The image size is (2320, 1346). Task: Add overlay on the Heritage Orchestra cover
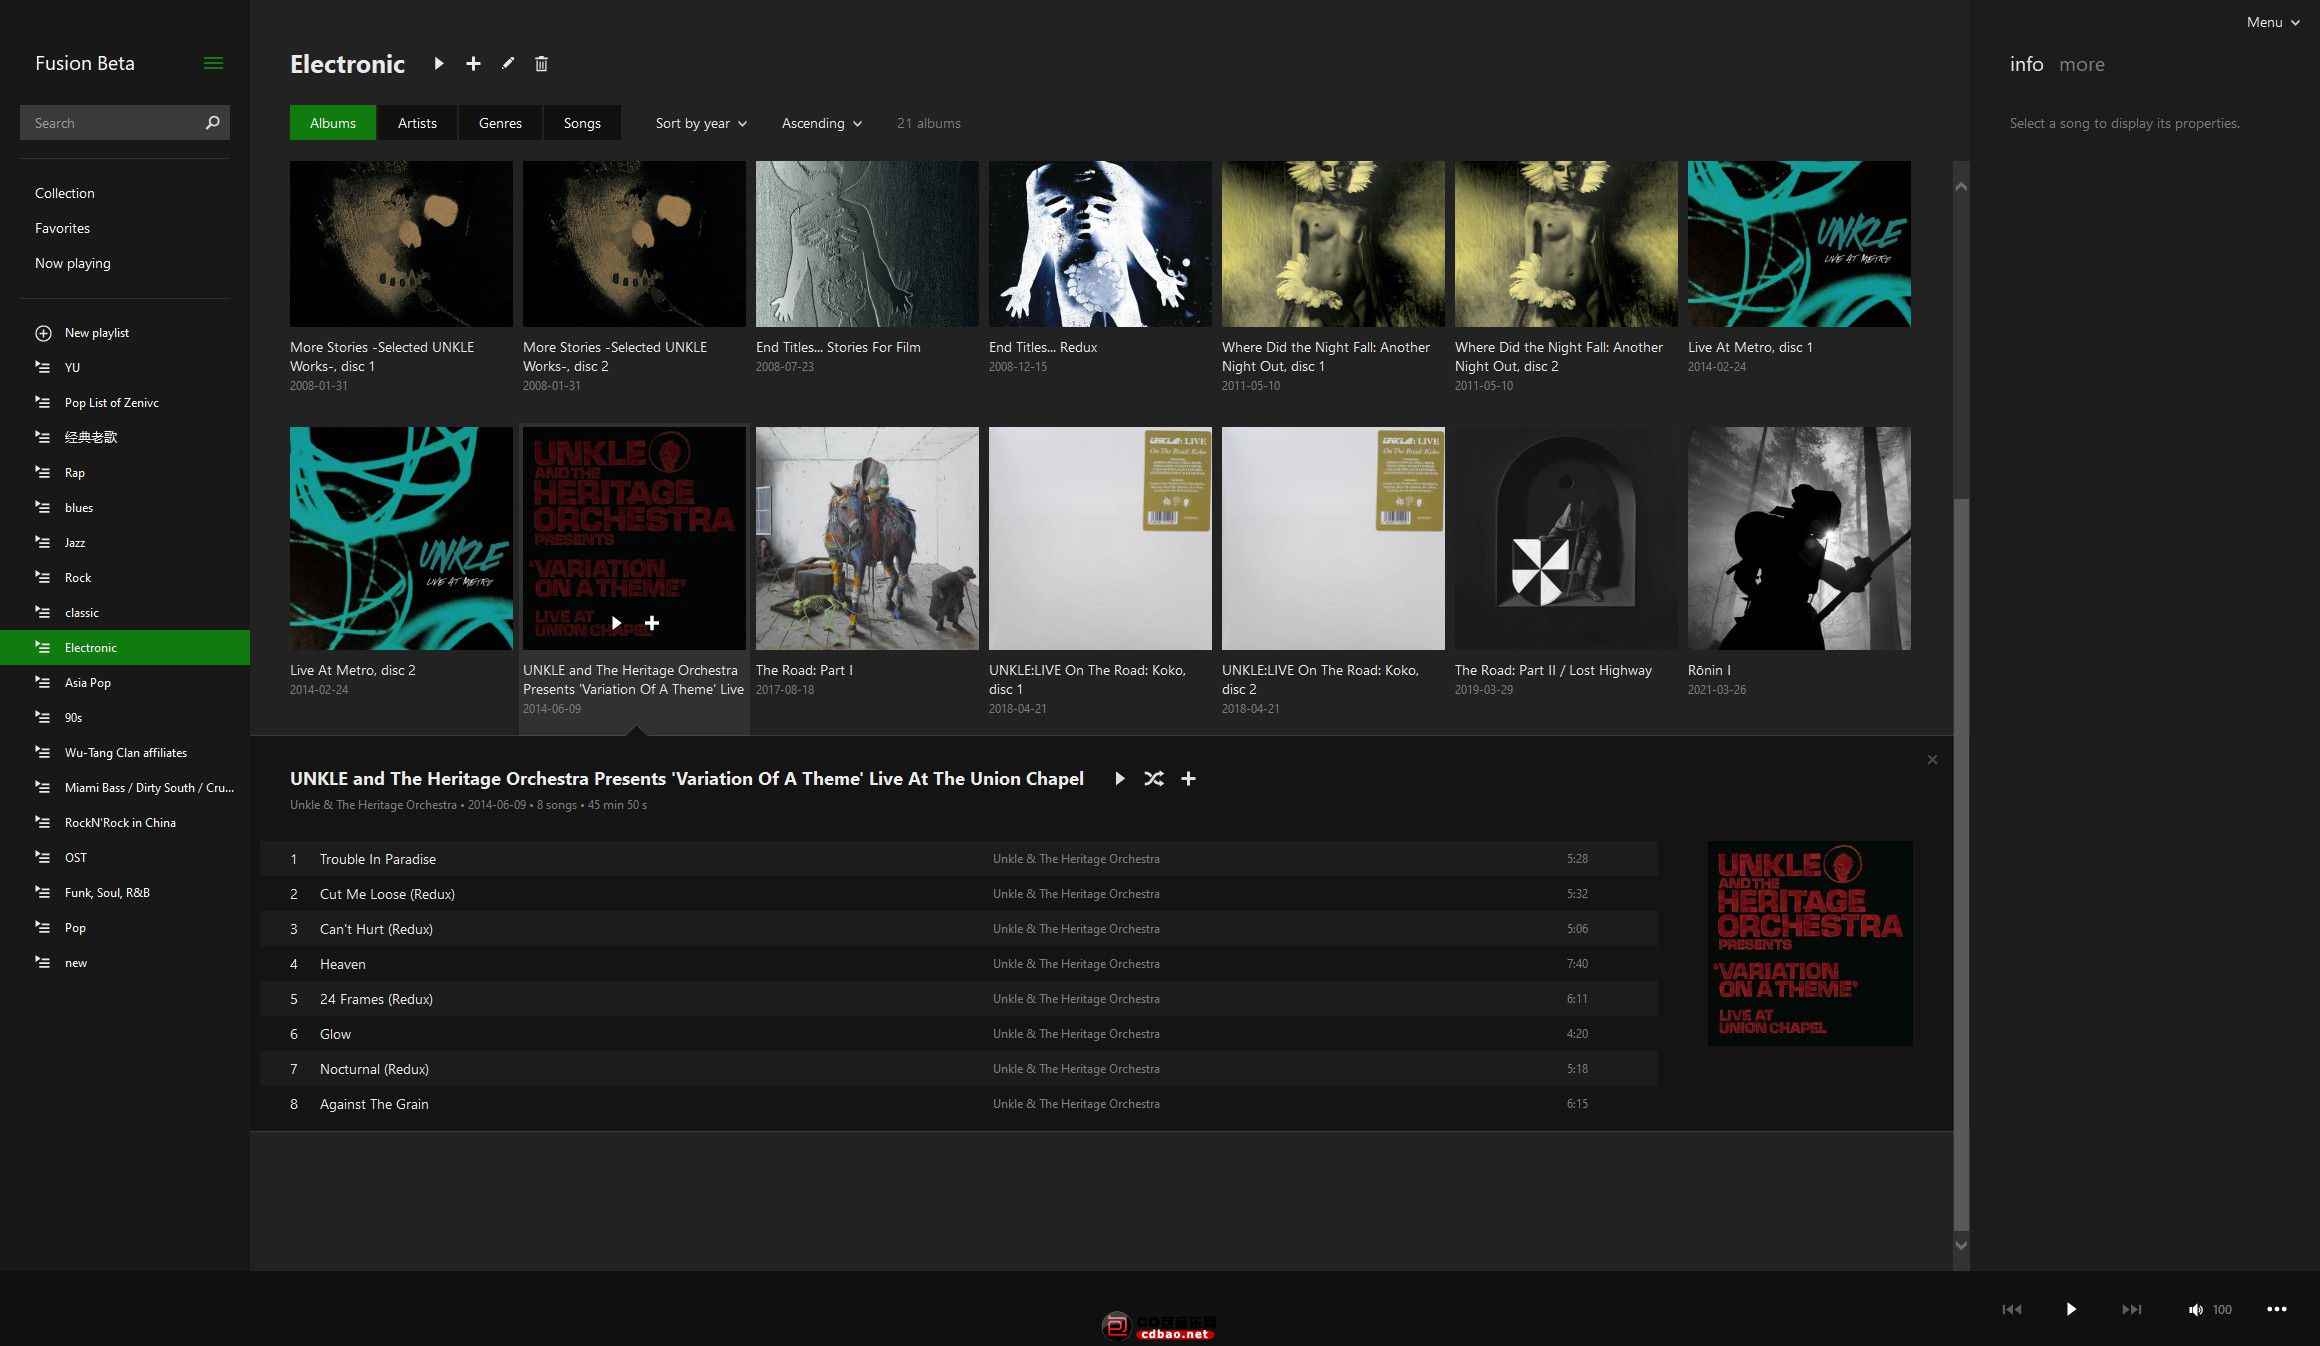pos(652,623)
